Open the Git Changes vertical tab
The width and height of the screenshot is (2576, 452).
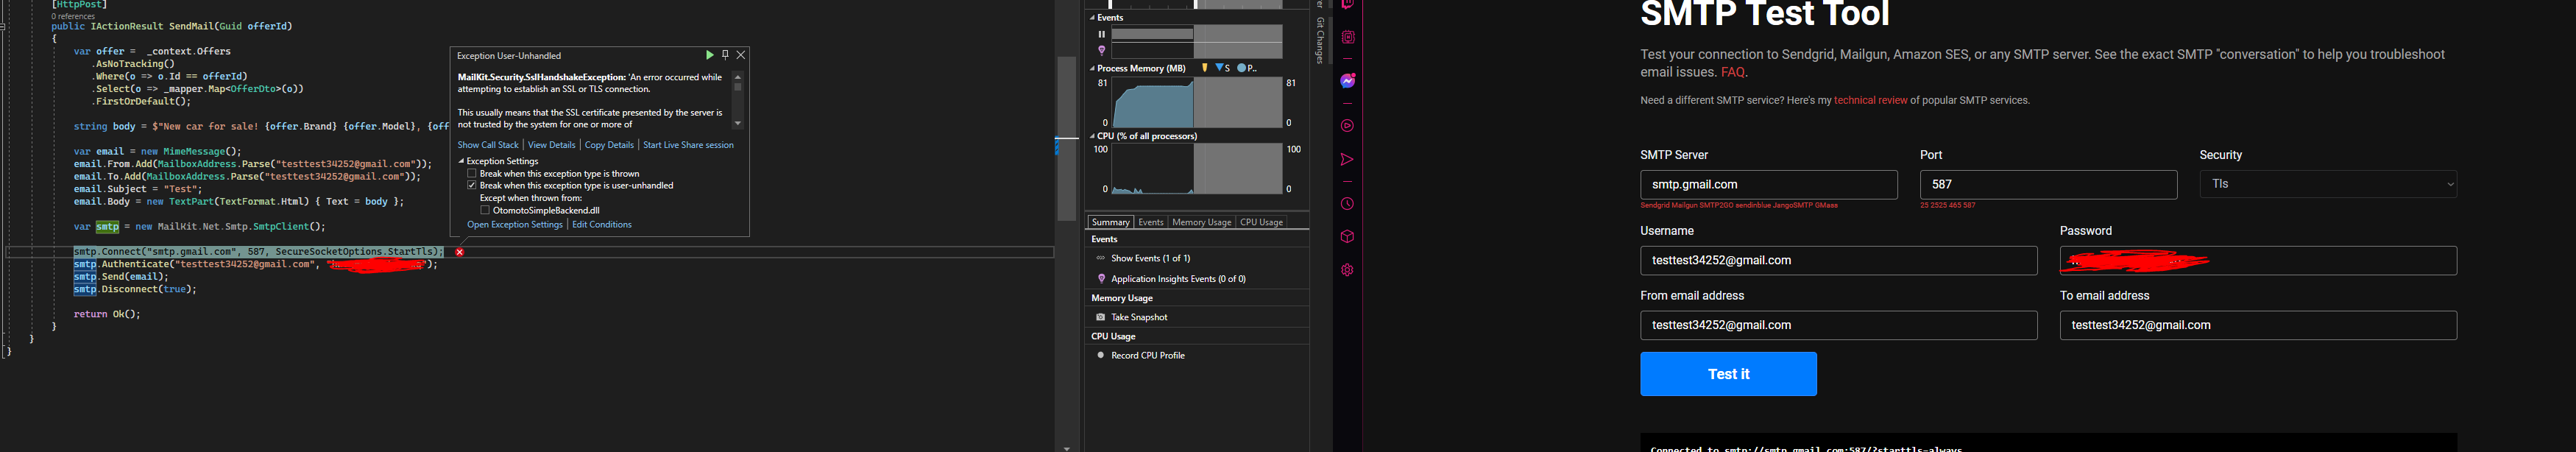point(1320,40)
